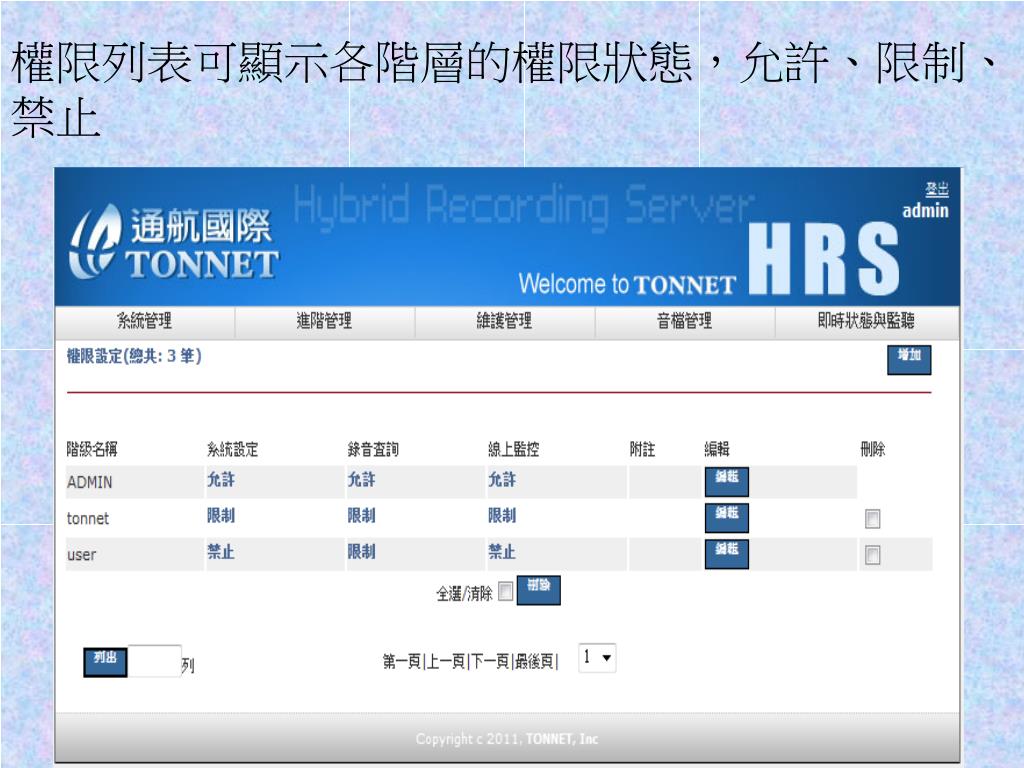Screen dimensions: 1024x768
Task: Click the 刪除 button beside 全選/清除
Action: coord(539,590)
